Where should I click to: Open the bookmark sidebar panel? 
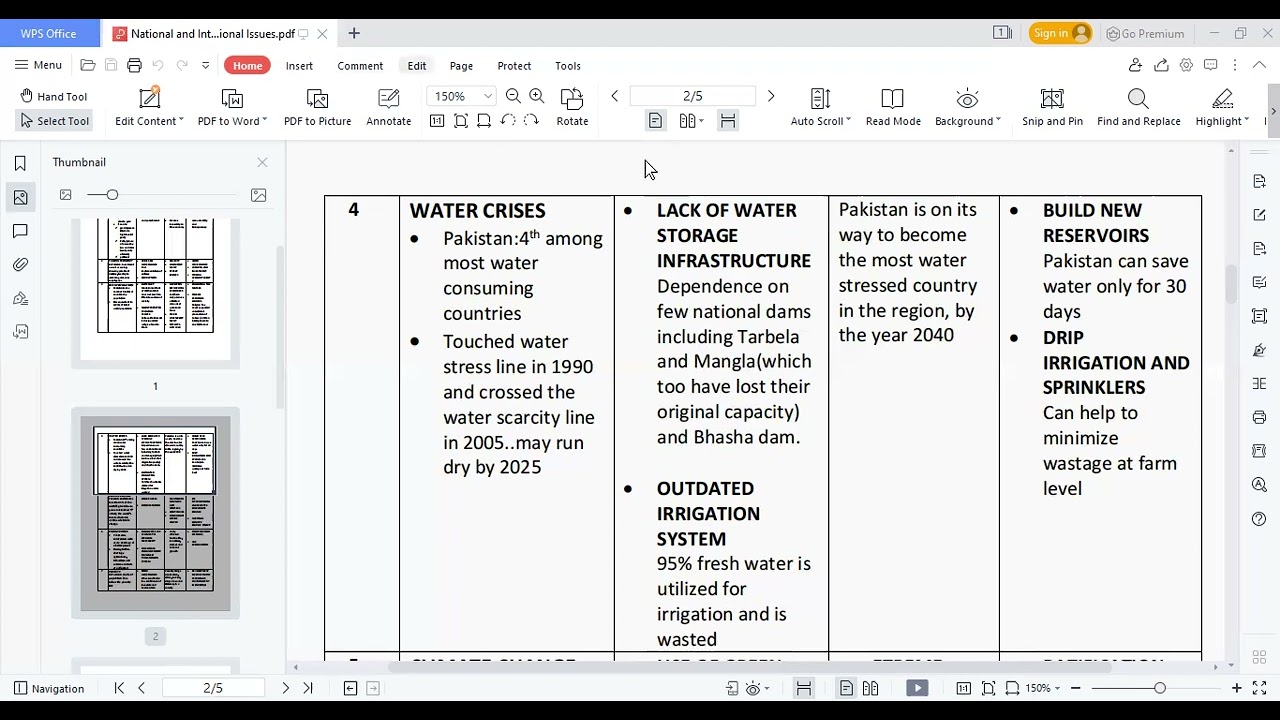[x=20, y=164]
